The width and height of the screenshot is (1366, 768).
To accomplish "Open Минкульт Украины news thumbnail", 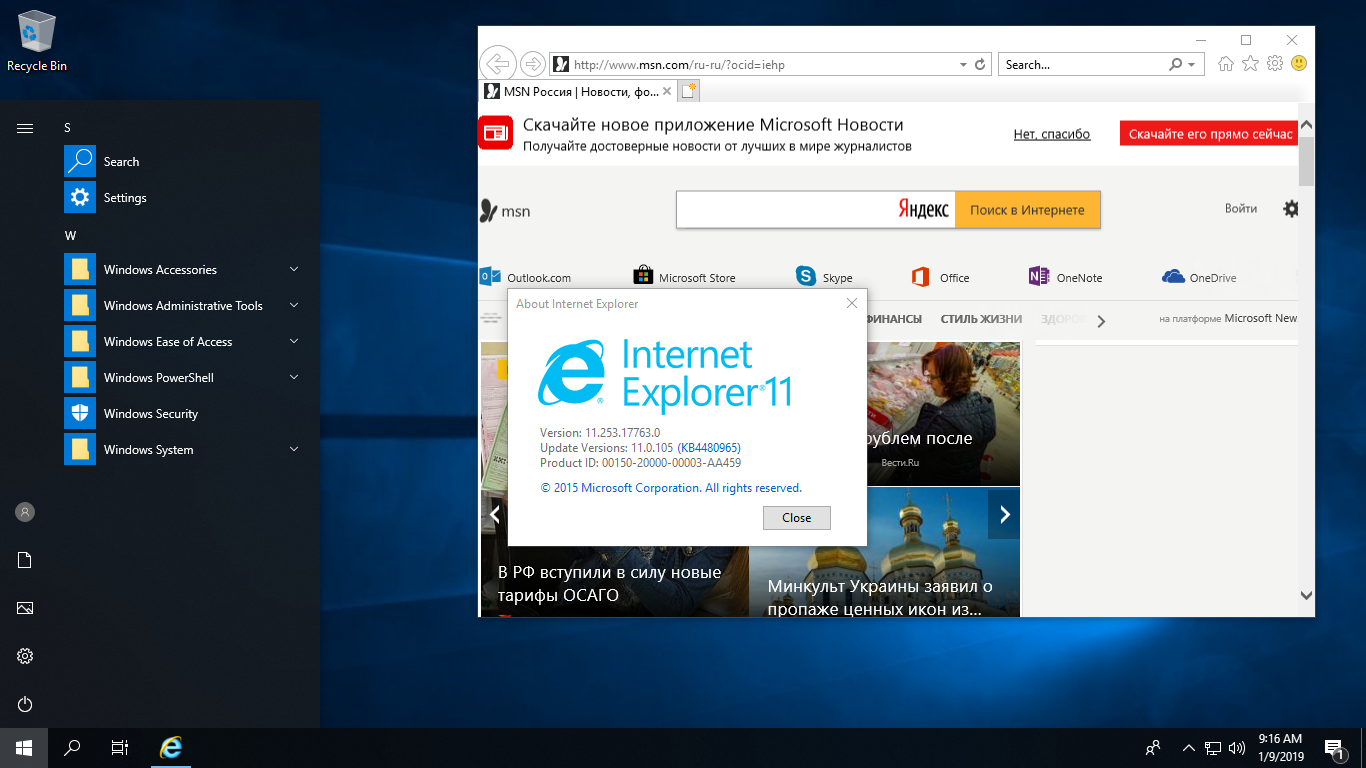I will point(884,552).
